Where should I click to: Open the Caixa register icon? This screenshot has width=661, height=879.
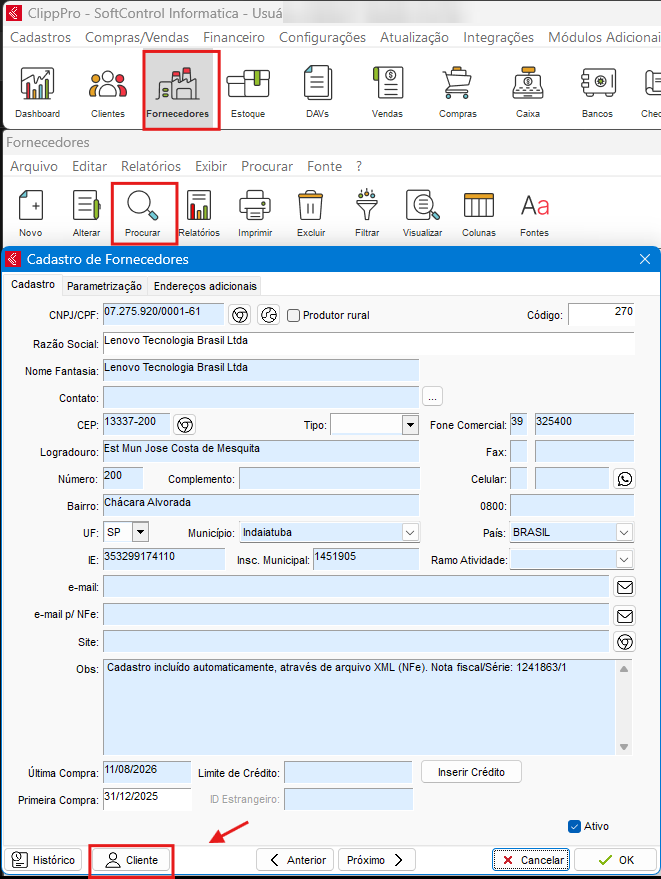[x=528, y=92]
